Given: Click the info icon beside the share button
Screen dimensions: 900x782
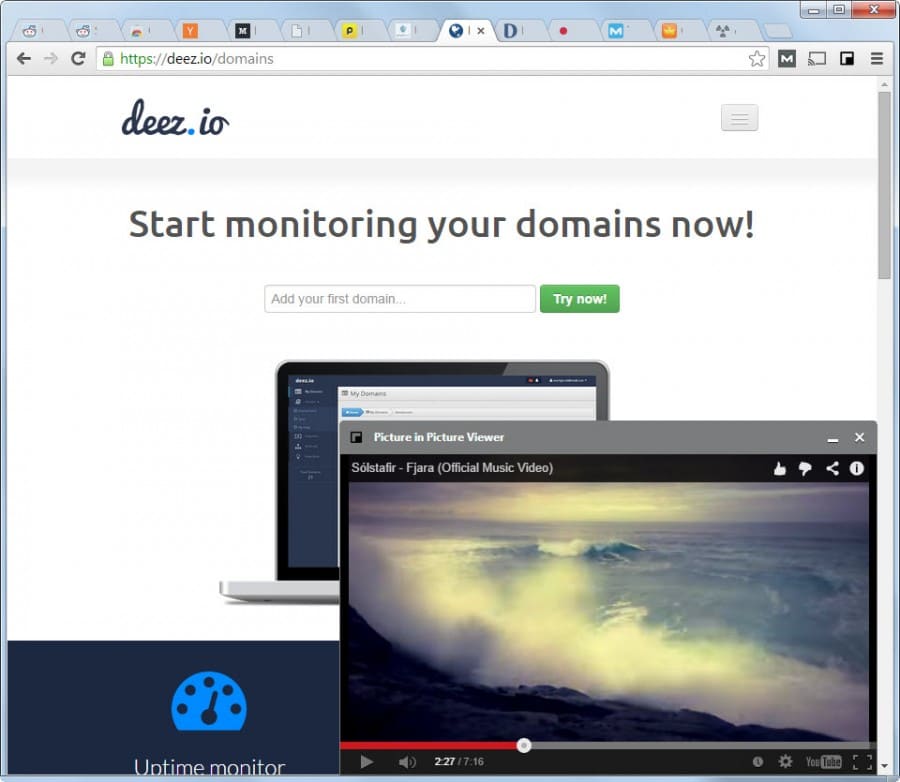Looking at the screenshot, I should coord(857,468).
